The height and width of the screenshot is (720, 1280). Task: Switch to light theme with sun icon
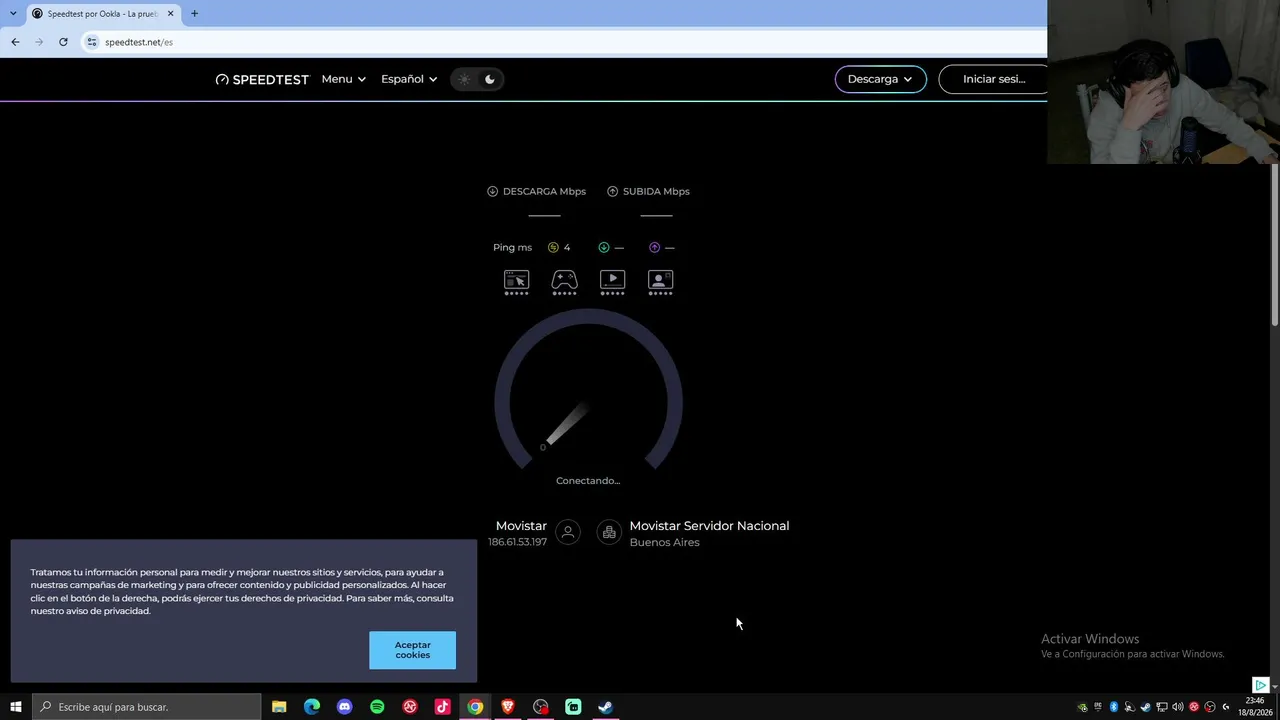coord(465,79)
